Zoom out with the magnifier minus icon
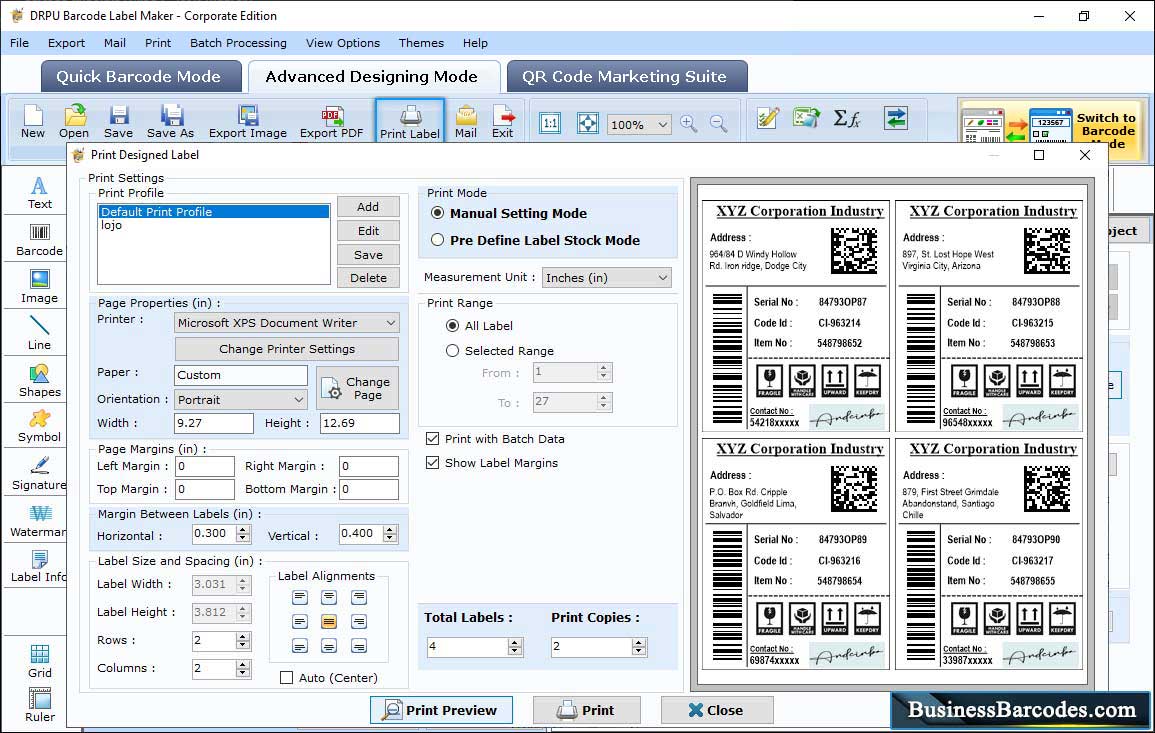The width and height of the screenshot is (1155, 733). pos(718,123)
